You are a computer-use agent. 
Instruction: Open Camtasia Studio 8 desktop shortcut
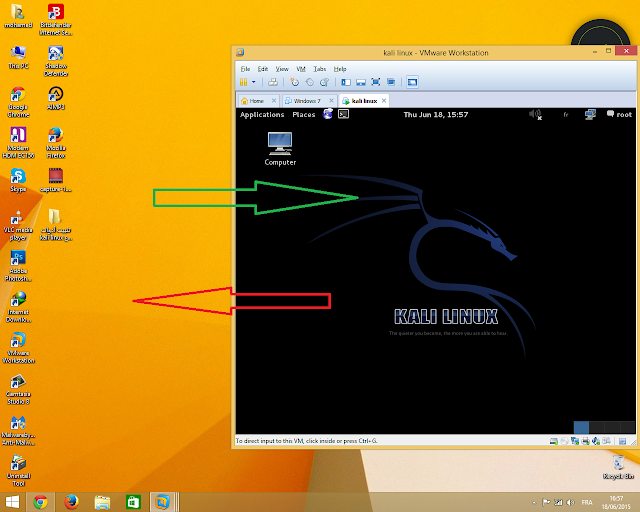pos(18,389)
